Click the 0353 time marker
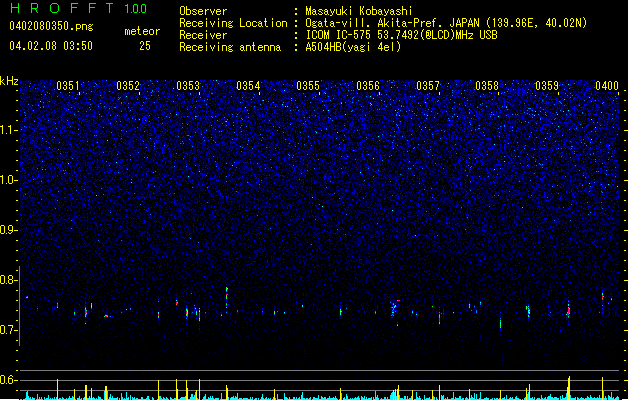The height and width of the screenshot is (400, 629). click(x=188, y=86)
